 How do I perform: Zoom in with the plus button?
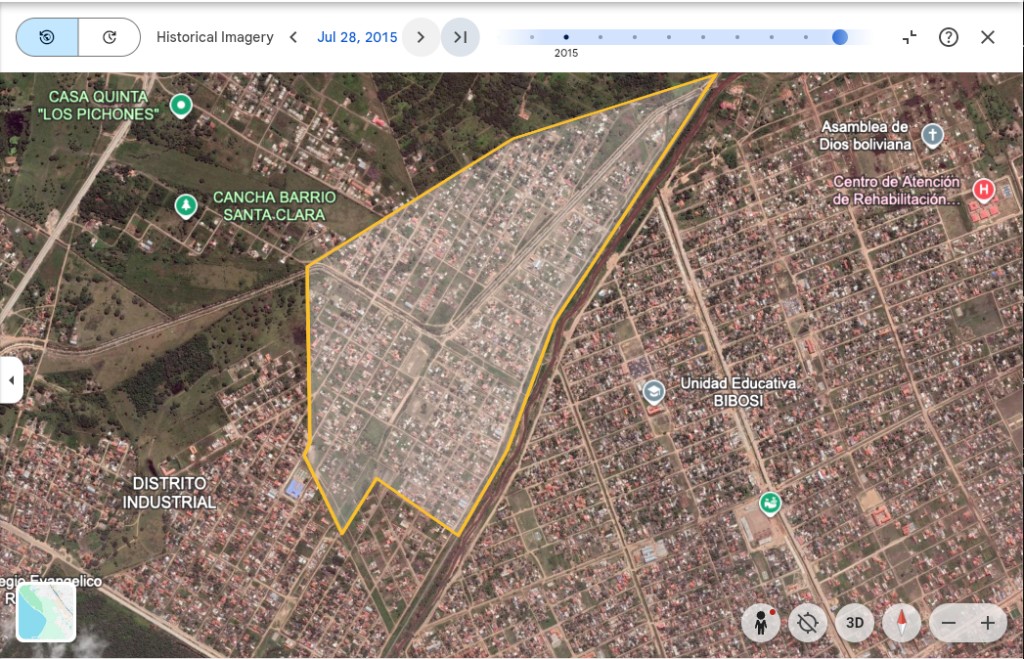point(987,623)
